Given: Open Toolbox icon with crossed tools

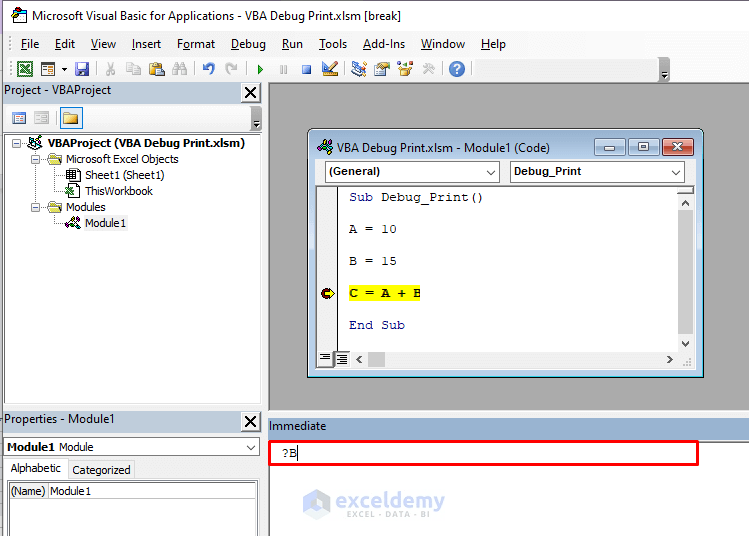Looking at the screenshot, I should pyautogui.click(x=428, y=69).
